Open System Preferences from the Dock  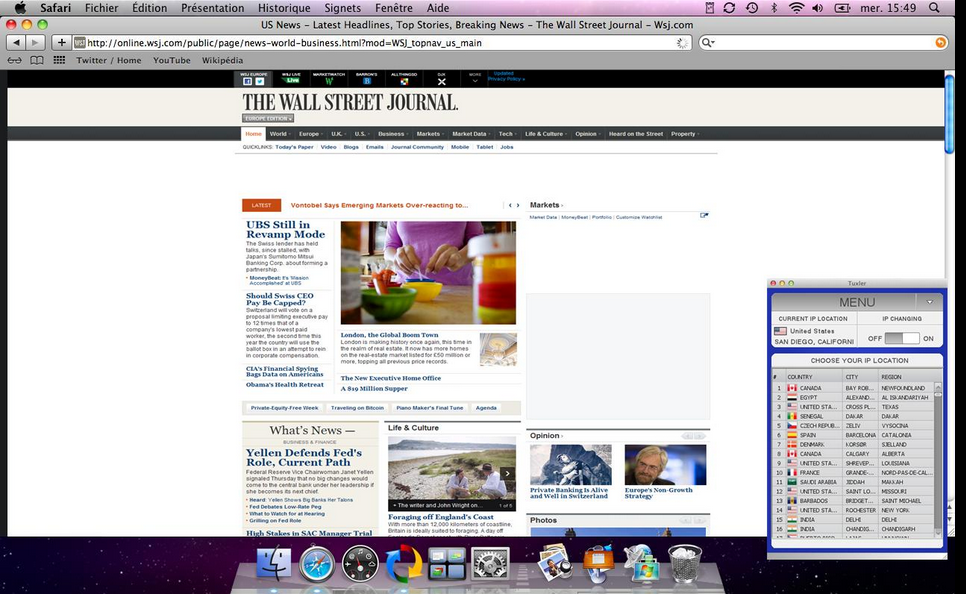click(x=490, y=563)
